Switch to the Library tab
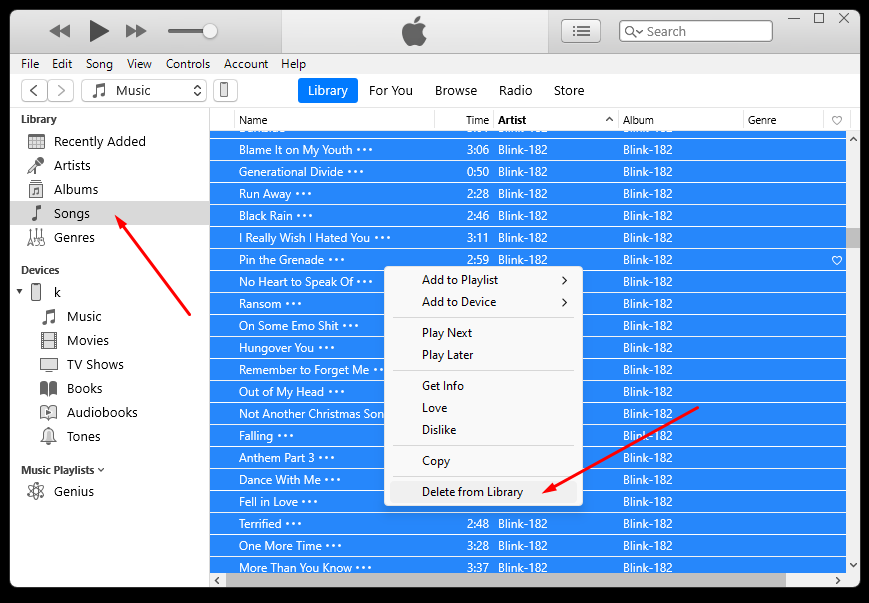Image resolution: width=869 pixels, height=603 pixels. click(328, 90)
